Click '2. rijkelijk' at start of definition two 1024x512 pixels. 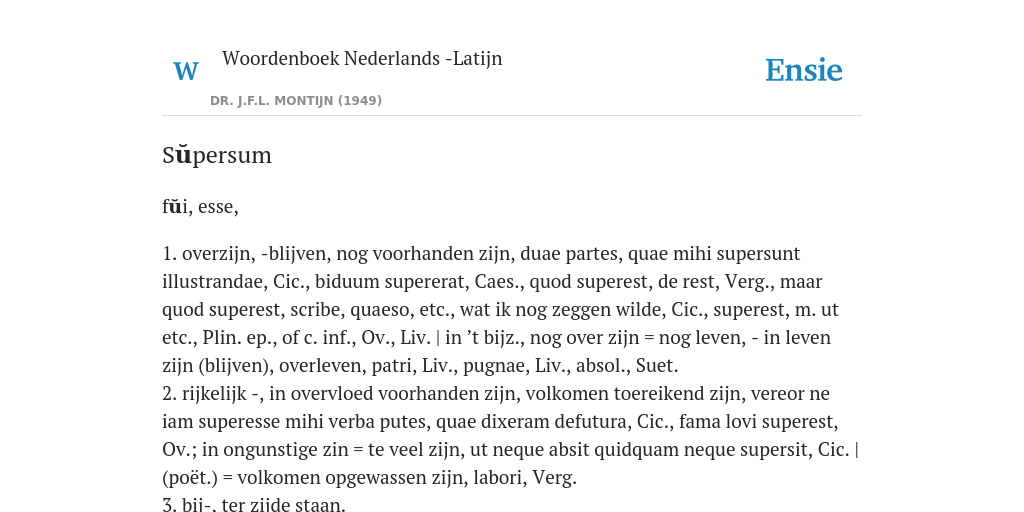pos(200,394)
